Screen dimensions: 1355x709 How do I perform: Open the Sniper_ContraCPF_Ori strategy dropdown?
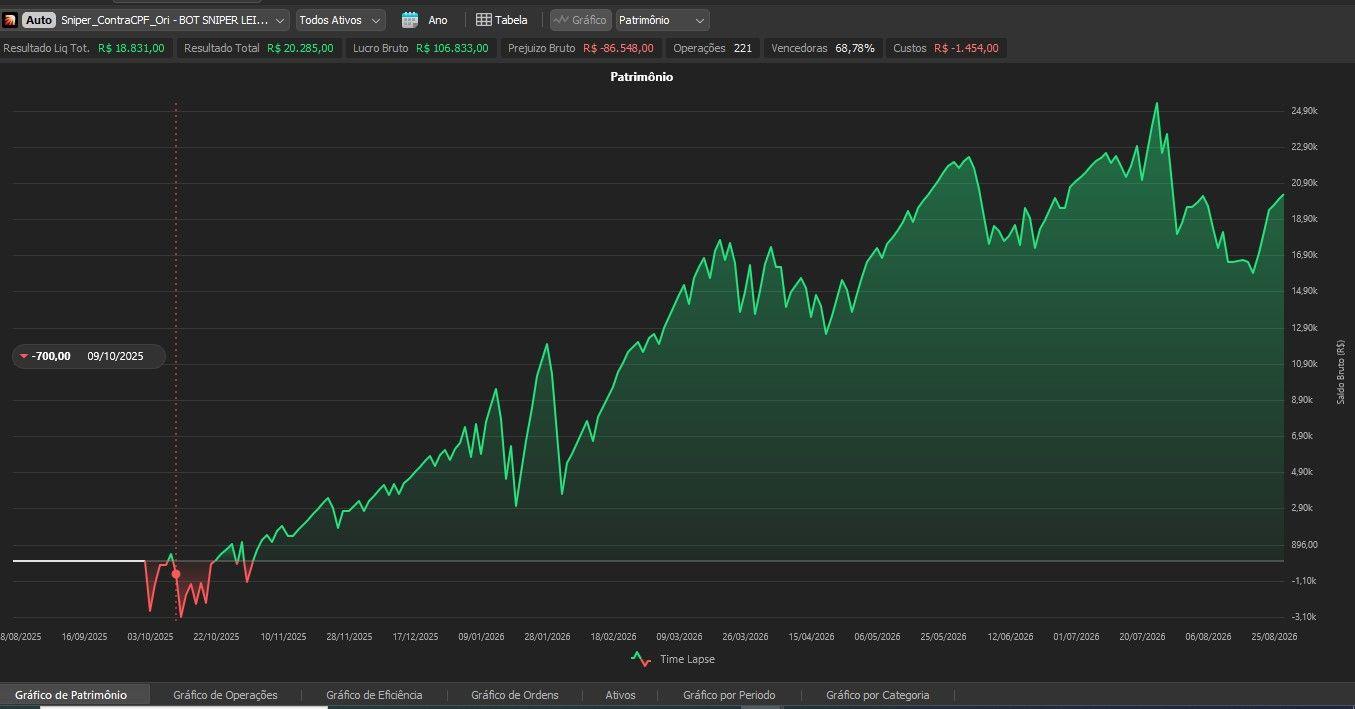[174, 20]
